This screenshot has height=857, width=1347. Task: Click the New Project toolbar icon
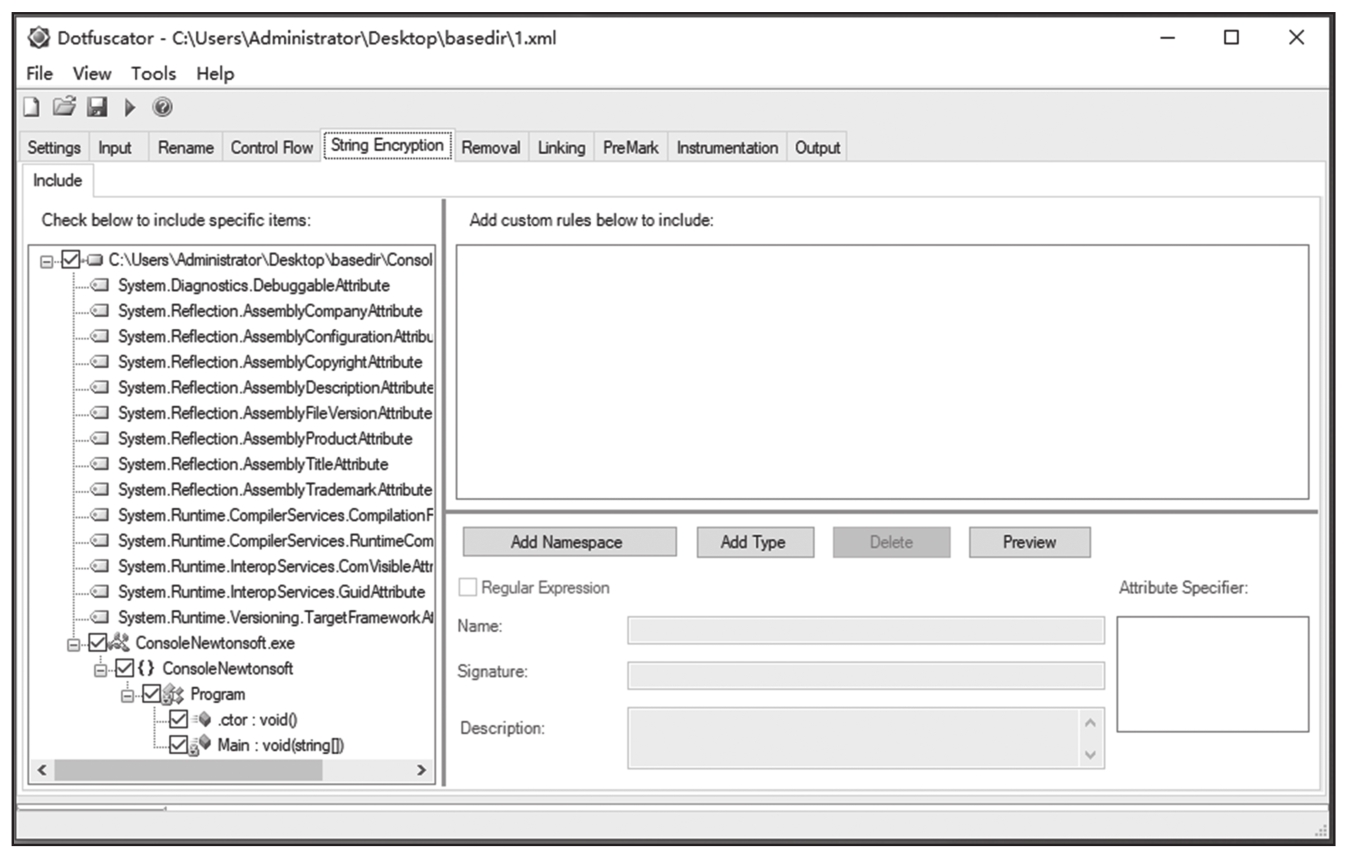32,107
